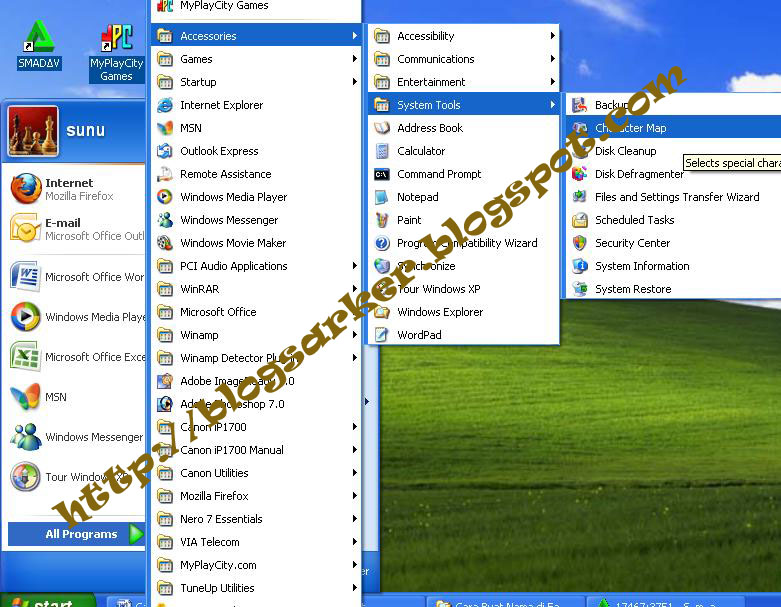Click the All Programs button
This screenshot has width=781, height=607.
coord(76,534)
